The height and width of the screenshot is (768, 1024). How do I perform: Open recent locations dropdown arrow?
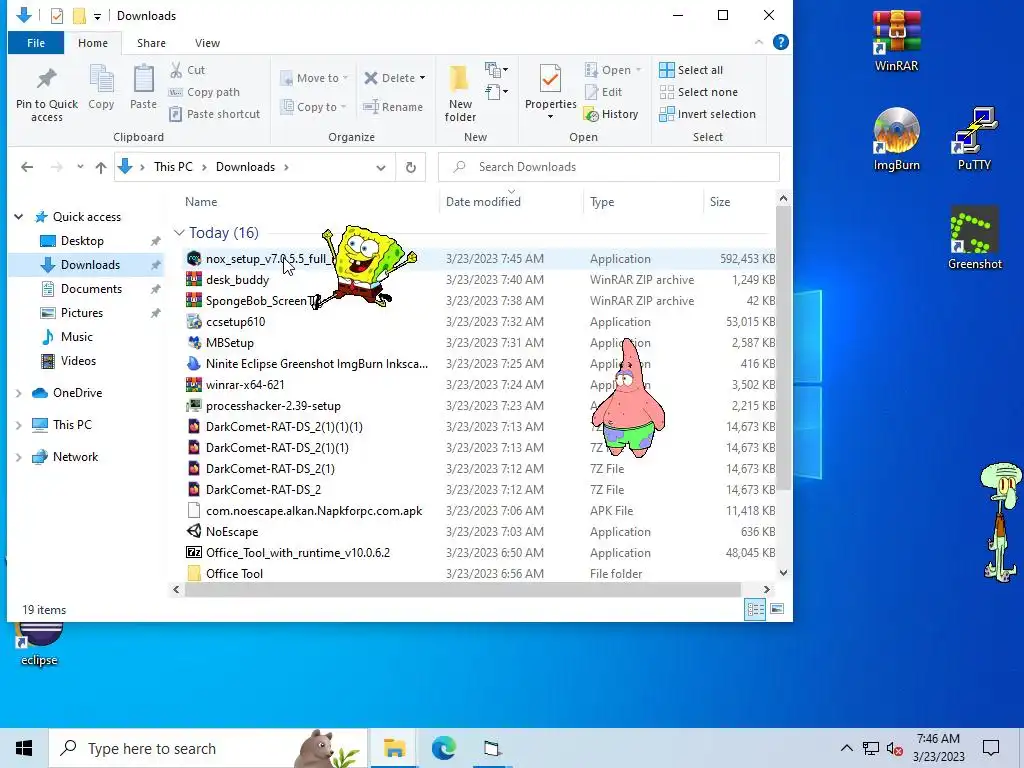[x=80, y=167]
